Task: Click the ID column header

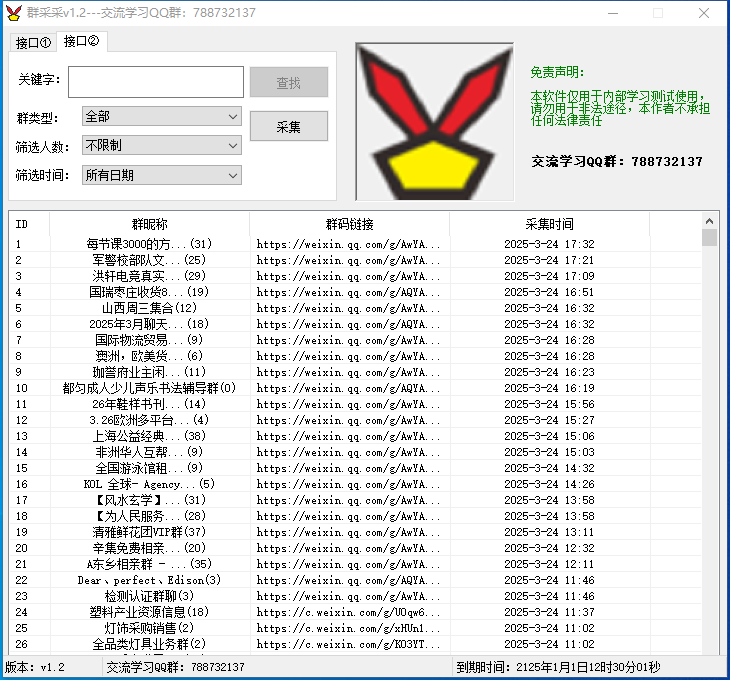Action: (22, 224)
